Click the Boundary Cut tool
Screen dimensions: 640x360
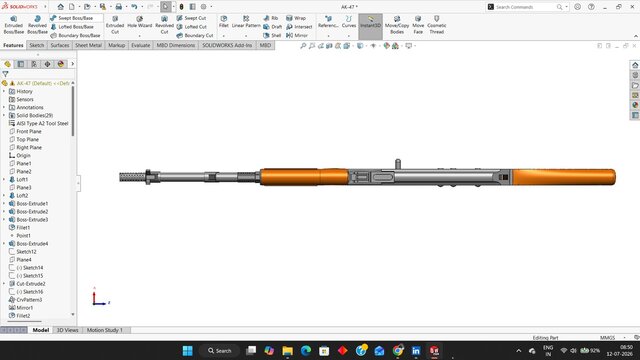point(195,36)
